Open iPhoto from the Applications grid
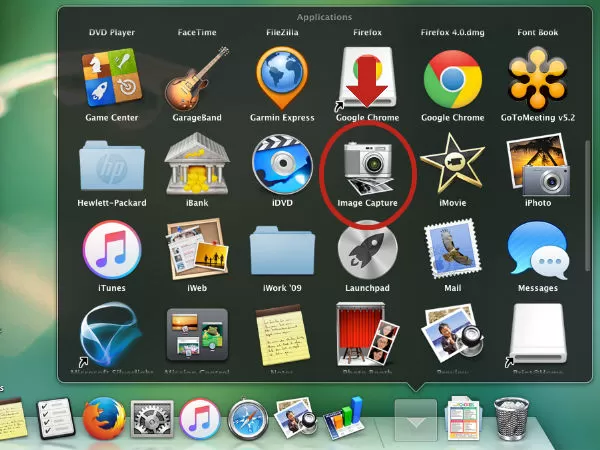Viewport: 600px width, 450px height. tap(538, 164)
